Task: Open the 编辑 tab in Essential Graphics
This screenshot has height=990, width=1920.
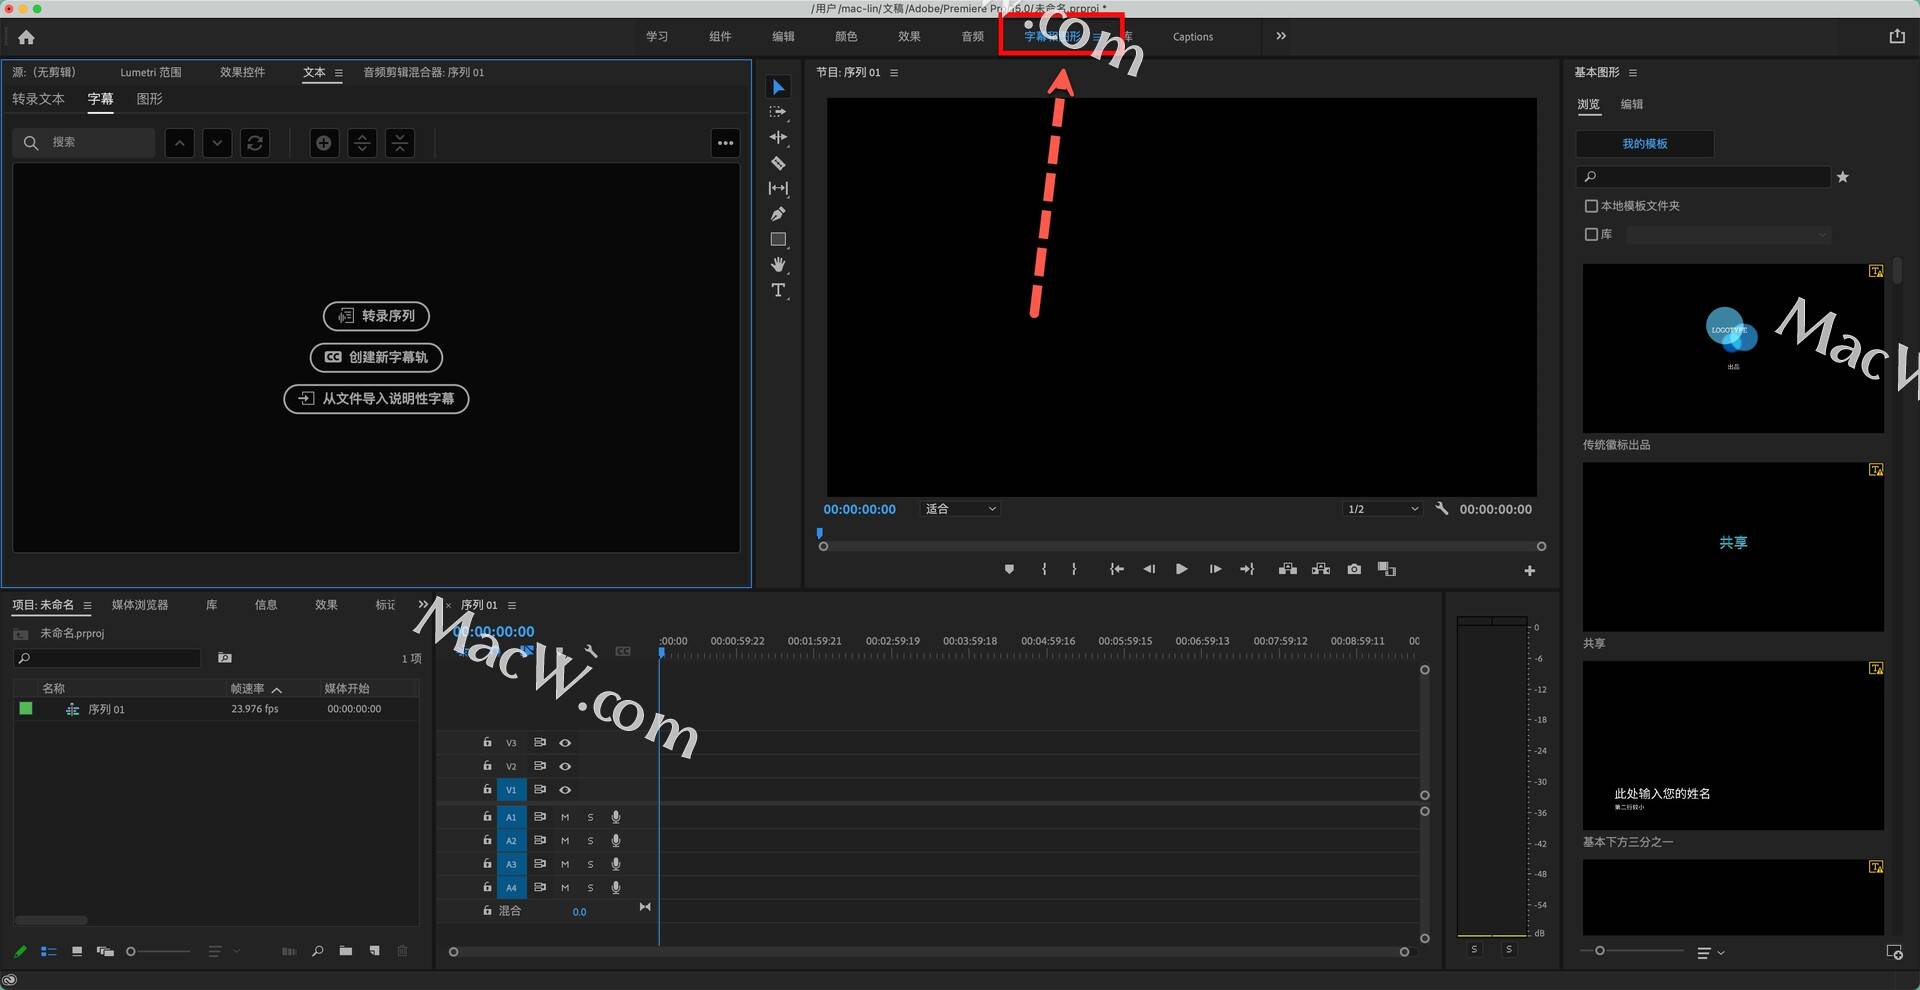Action: [1632, 104]
